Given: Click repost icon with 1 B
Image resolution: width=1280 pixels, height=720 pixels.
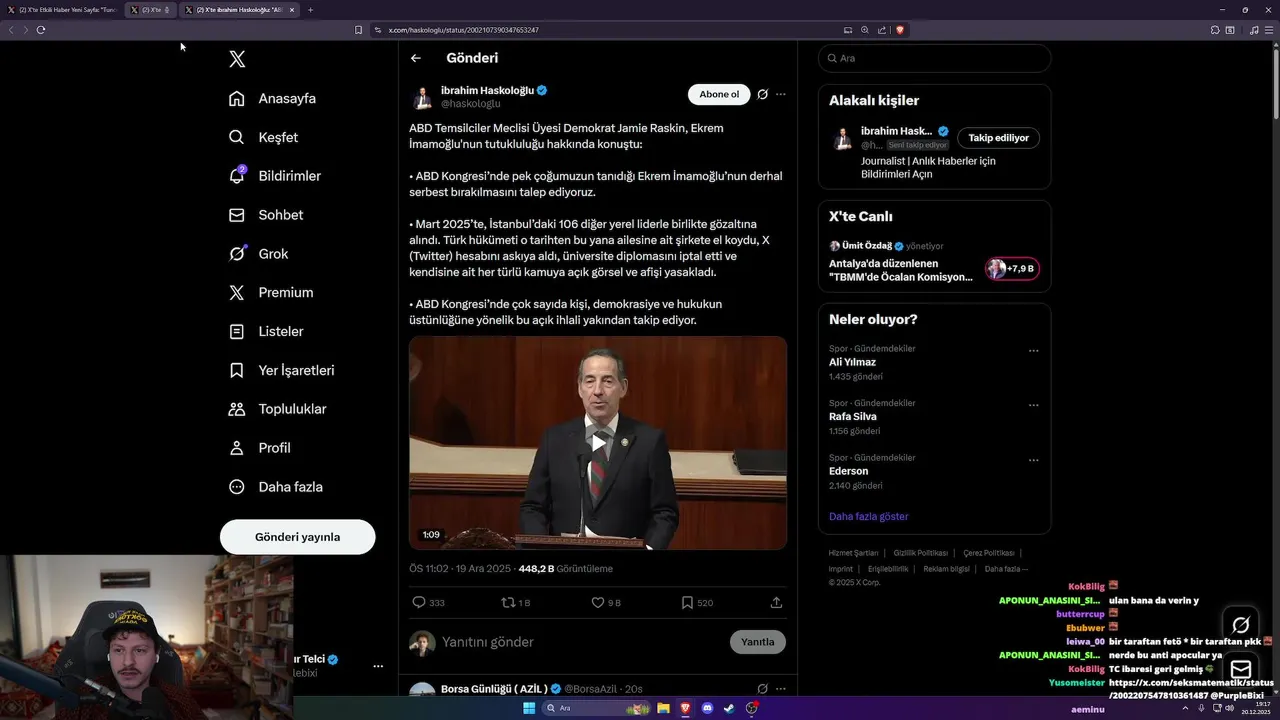Looking at the screenshot, I should pyautogui.click(x=508, y=602).
